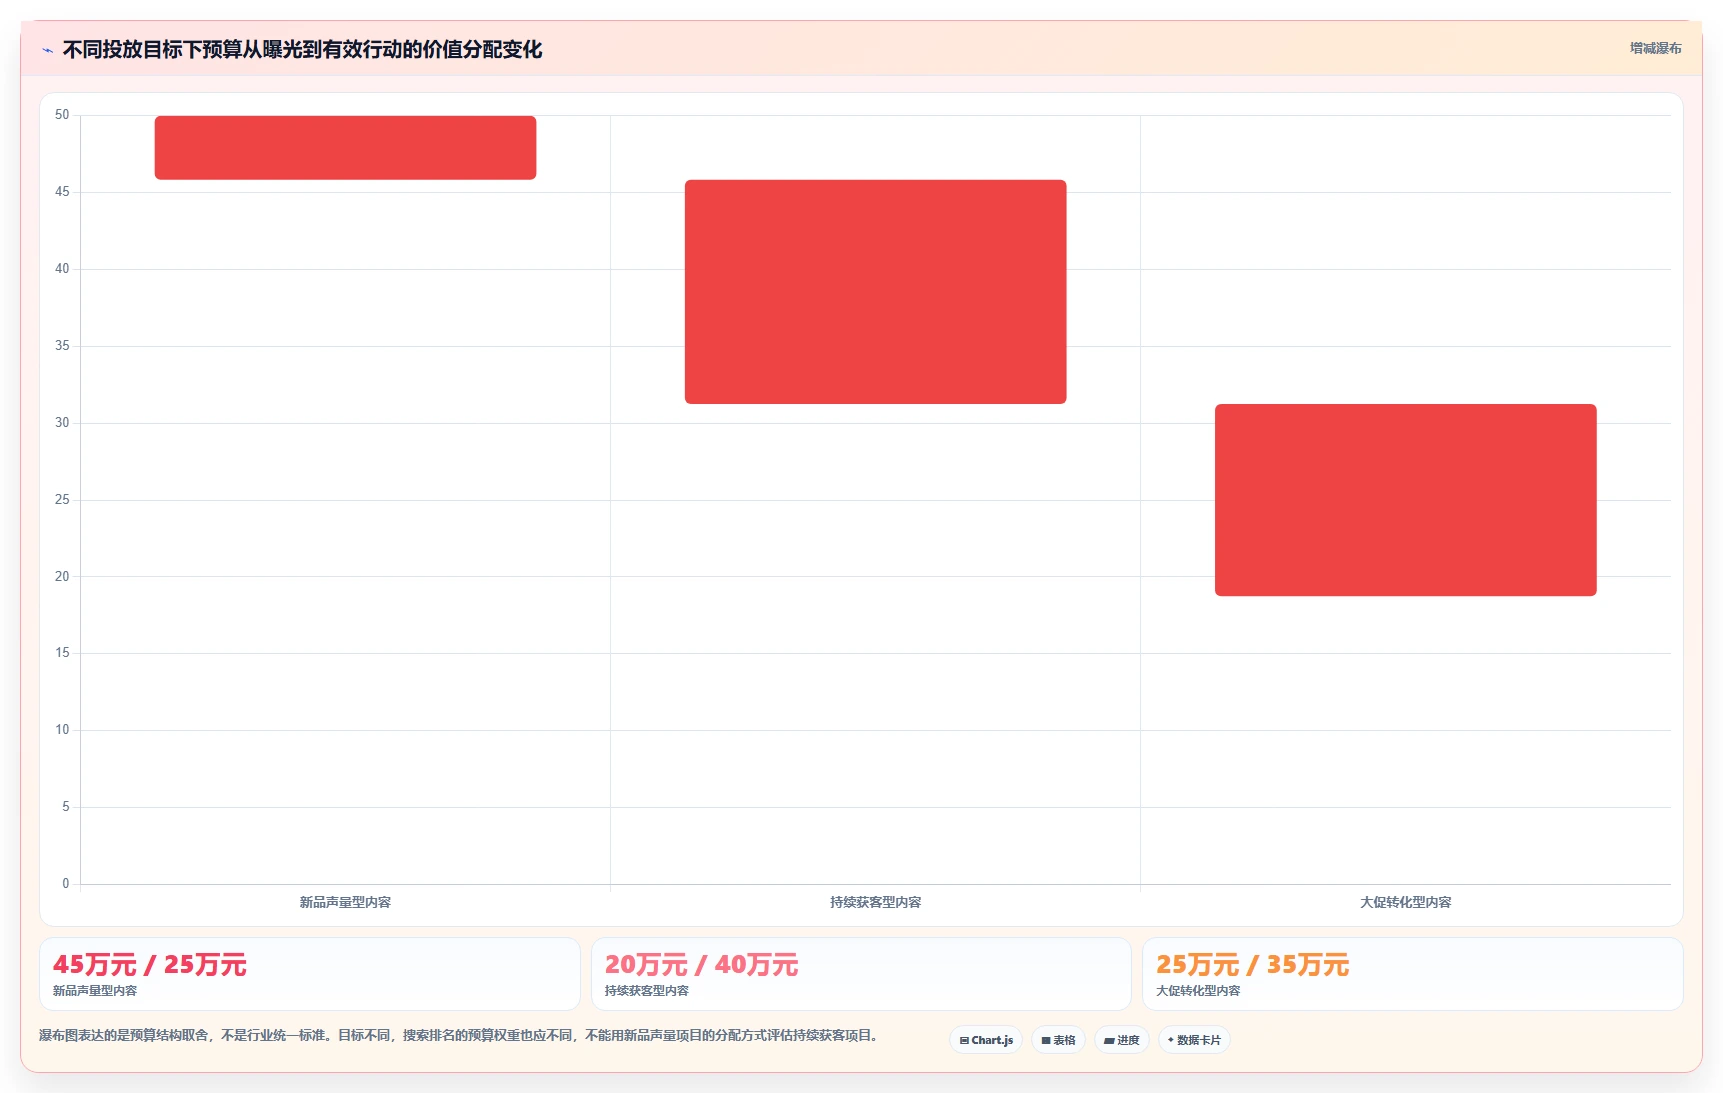Screen dimensions: 1723x1093
Task: Click the x-axis label 大促转化型内容
Action: pos(1405,902)
